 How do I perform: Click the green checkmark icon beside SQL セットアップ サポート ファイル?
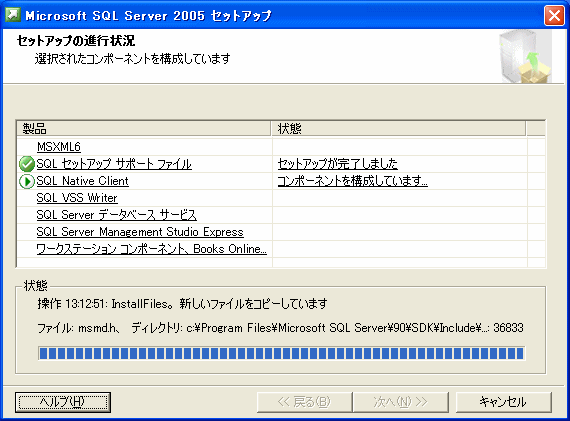click(x=27, y=164)
